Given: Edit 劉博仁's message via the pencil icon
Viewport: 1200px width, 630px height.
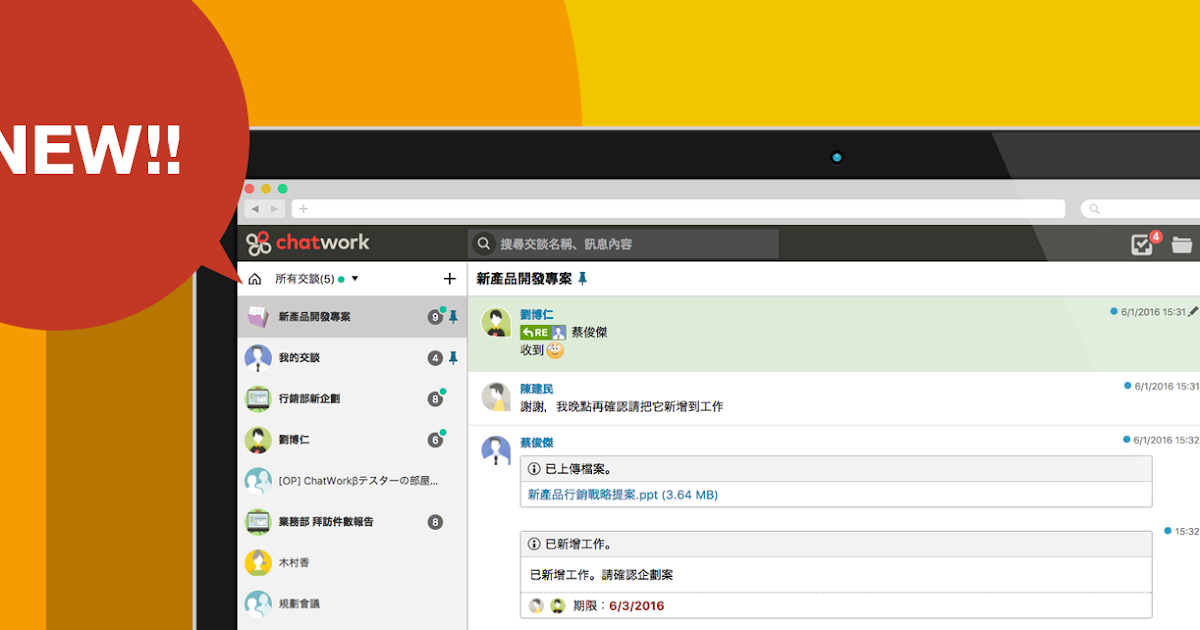Looking at the screenshot, I should tap(1194, 311).
